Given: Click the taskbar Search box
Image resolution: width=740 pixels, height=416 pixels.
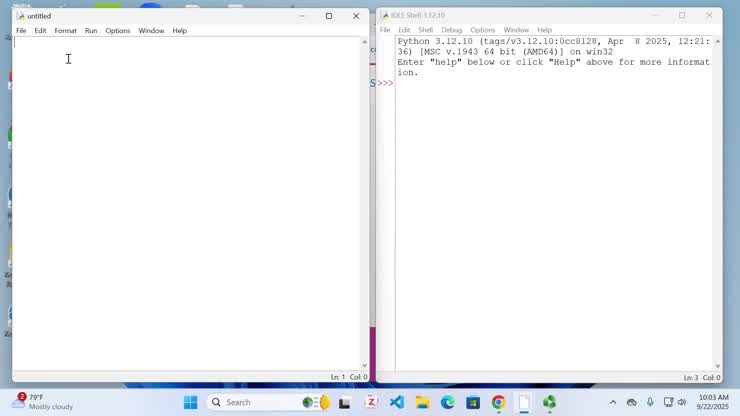Looking at the screenshot, I should pos(269,402).
